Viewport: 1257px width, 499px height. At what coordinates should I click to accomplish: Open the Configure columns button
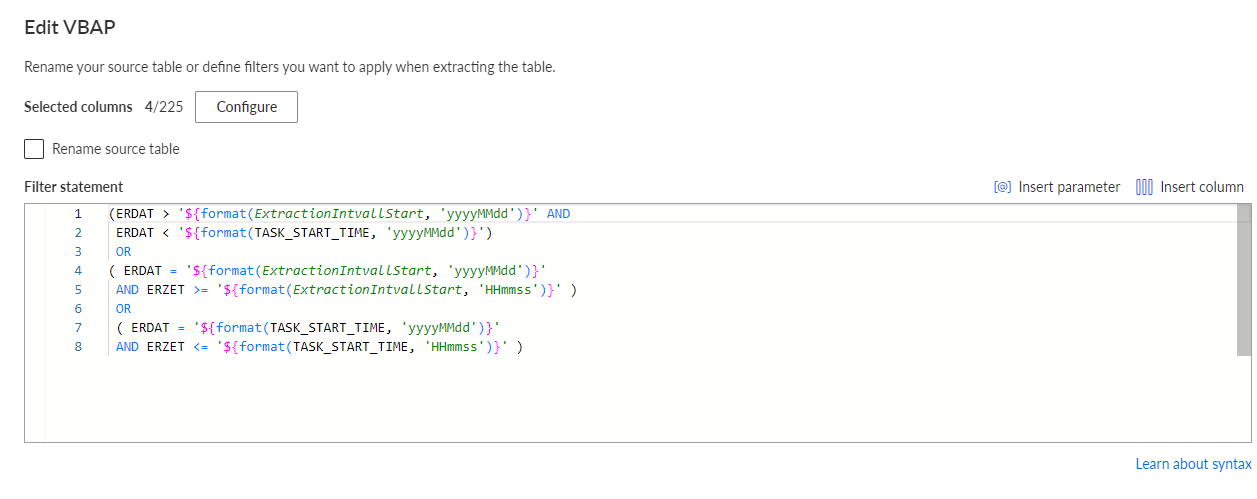pos(246,107)
